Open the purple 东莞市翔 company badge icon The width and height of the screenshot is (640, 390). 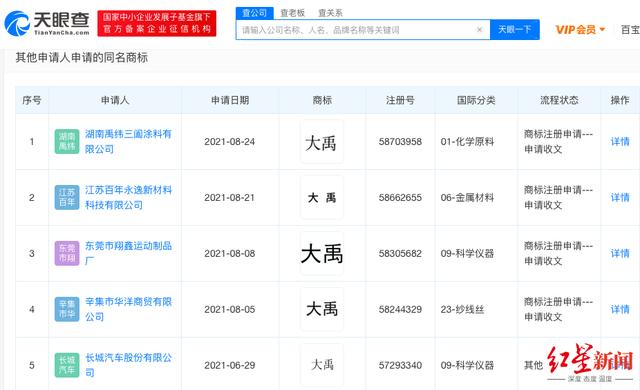pyautogui.click(x=67, y=253)
